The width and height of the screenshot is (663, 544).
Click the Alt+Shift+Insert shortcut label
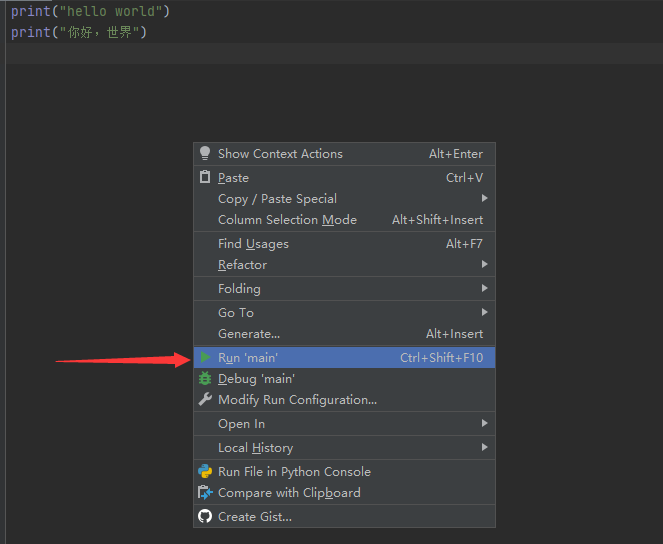click(x=437, y=220)
